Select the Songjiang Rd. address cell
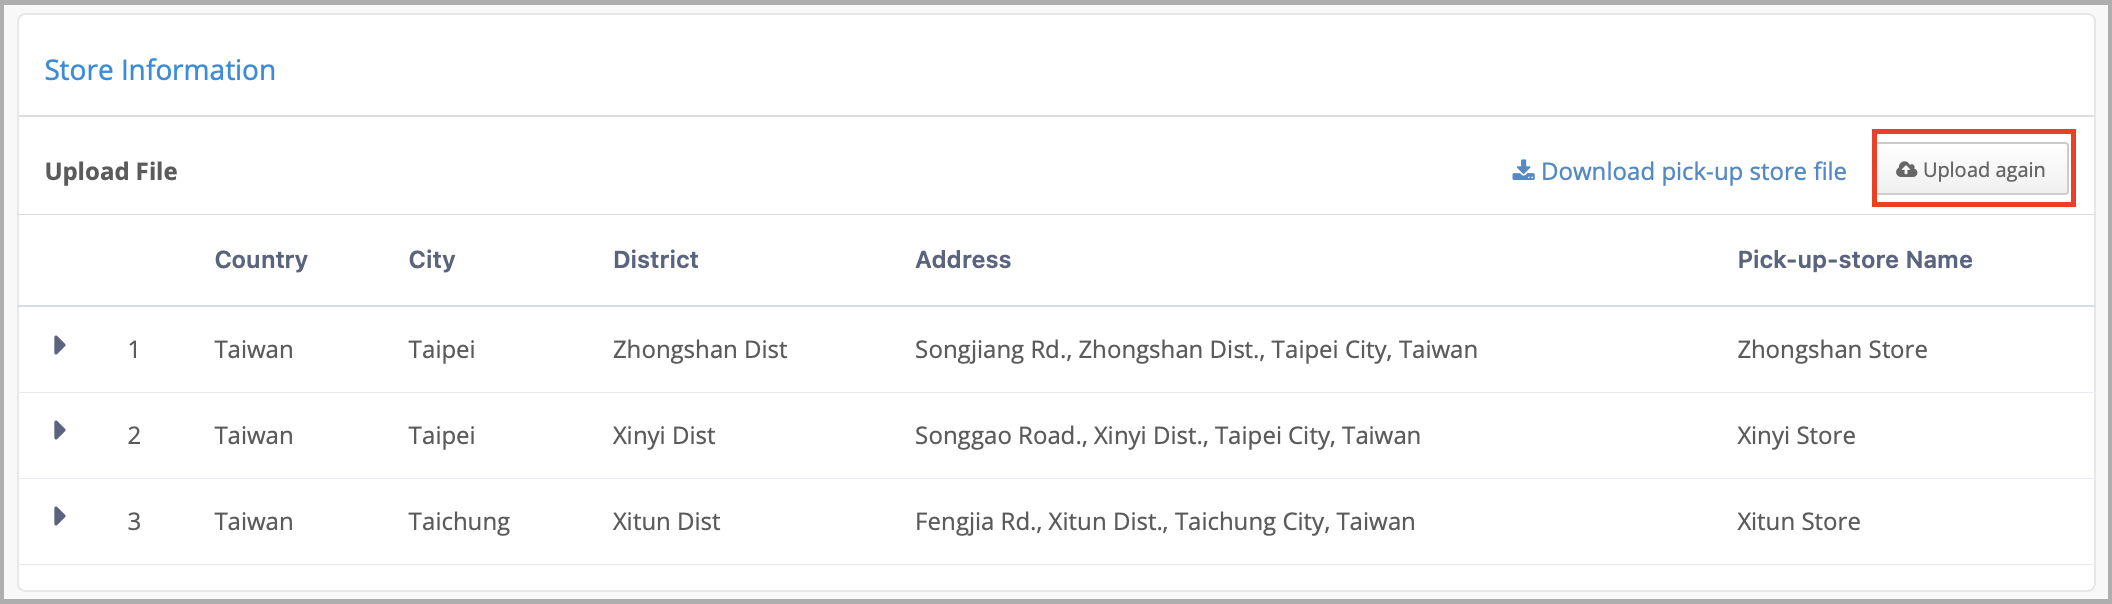The height and width of the screenshot is (604, 2112). [1196, 350]
